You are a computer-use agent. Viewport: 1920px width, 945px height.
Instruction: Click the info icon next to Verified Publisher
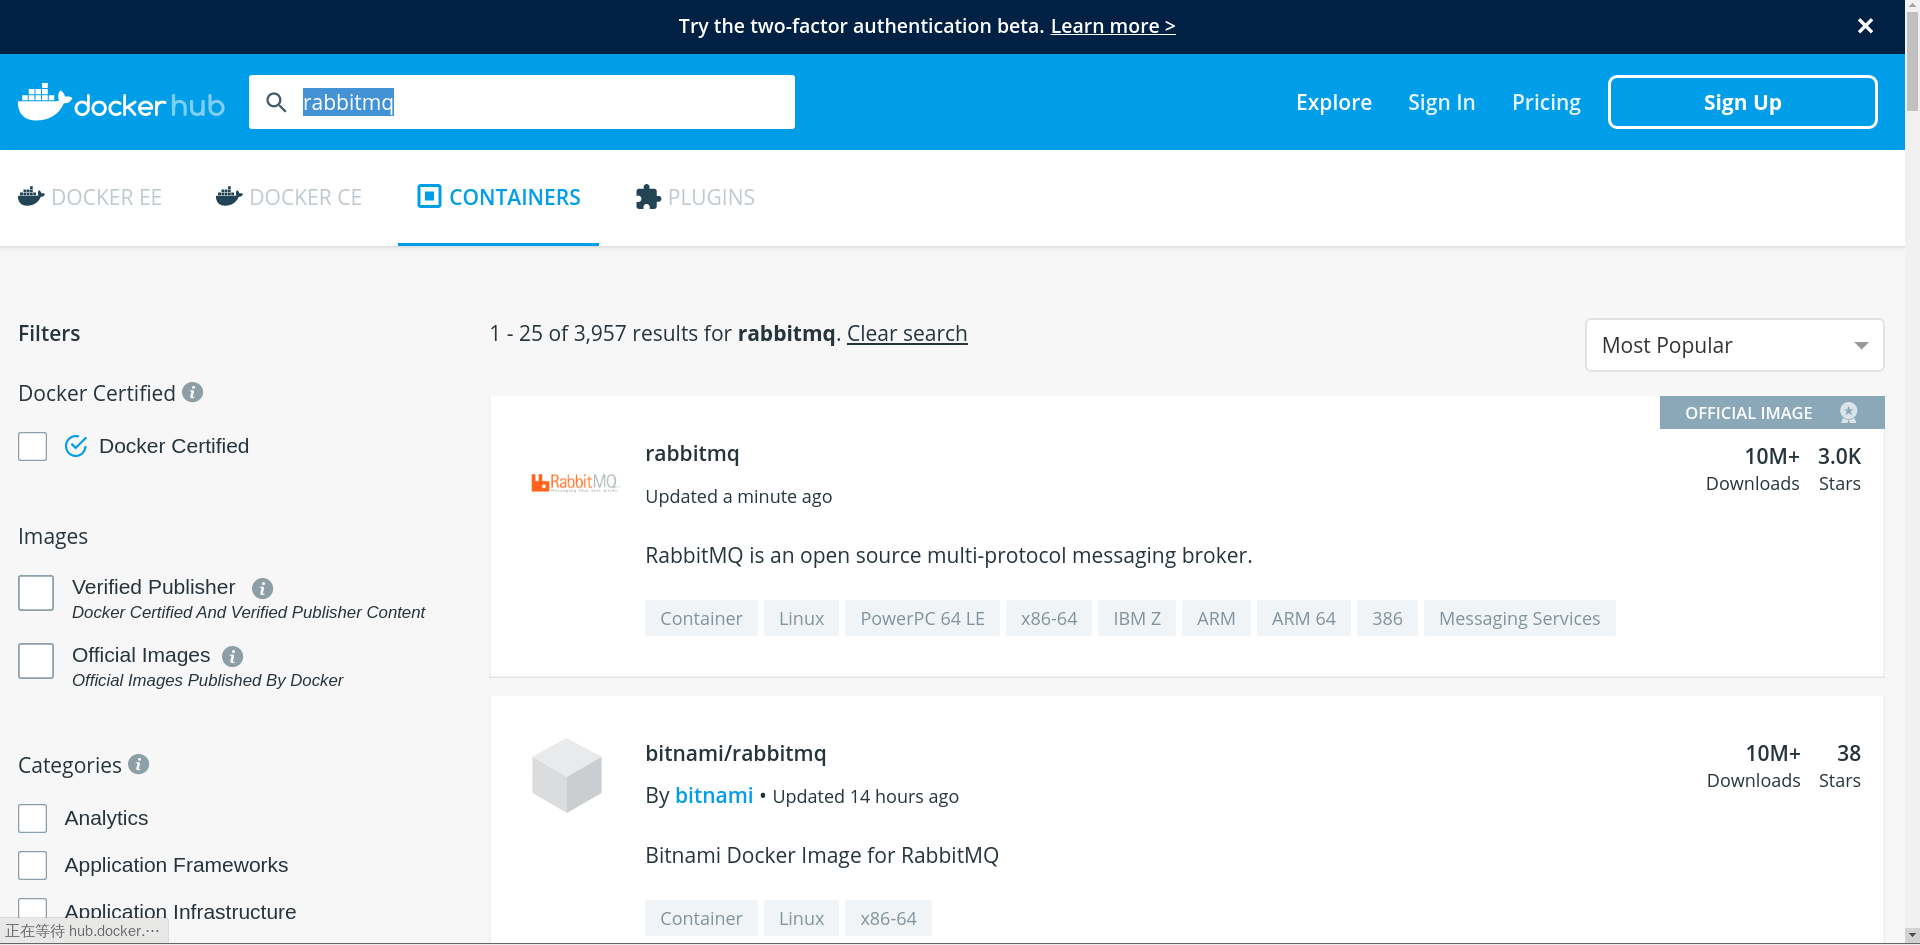(262, 588)
